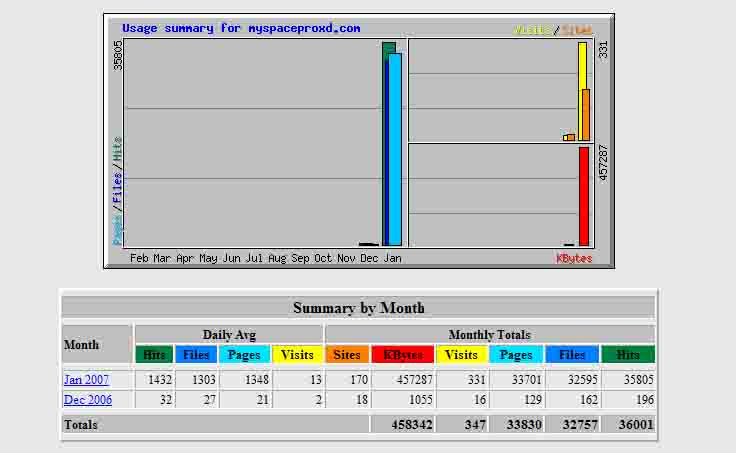Click cyan Pages header under Daily Avg

tap(244, 354)
